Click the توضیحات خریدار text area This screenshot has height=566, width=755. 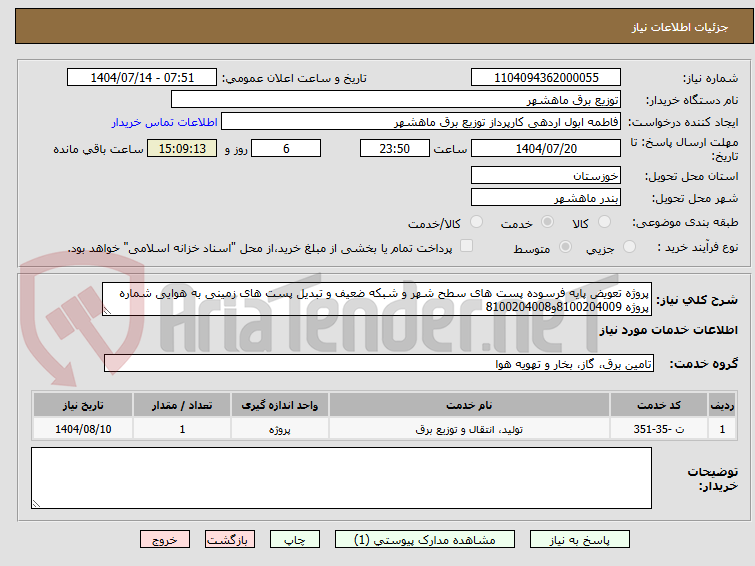(341, 478)
